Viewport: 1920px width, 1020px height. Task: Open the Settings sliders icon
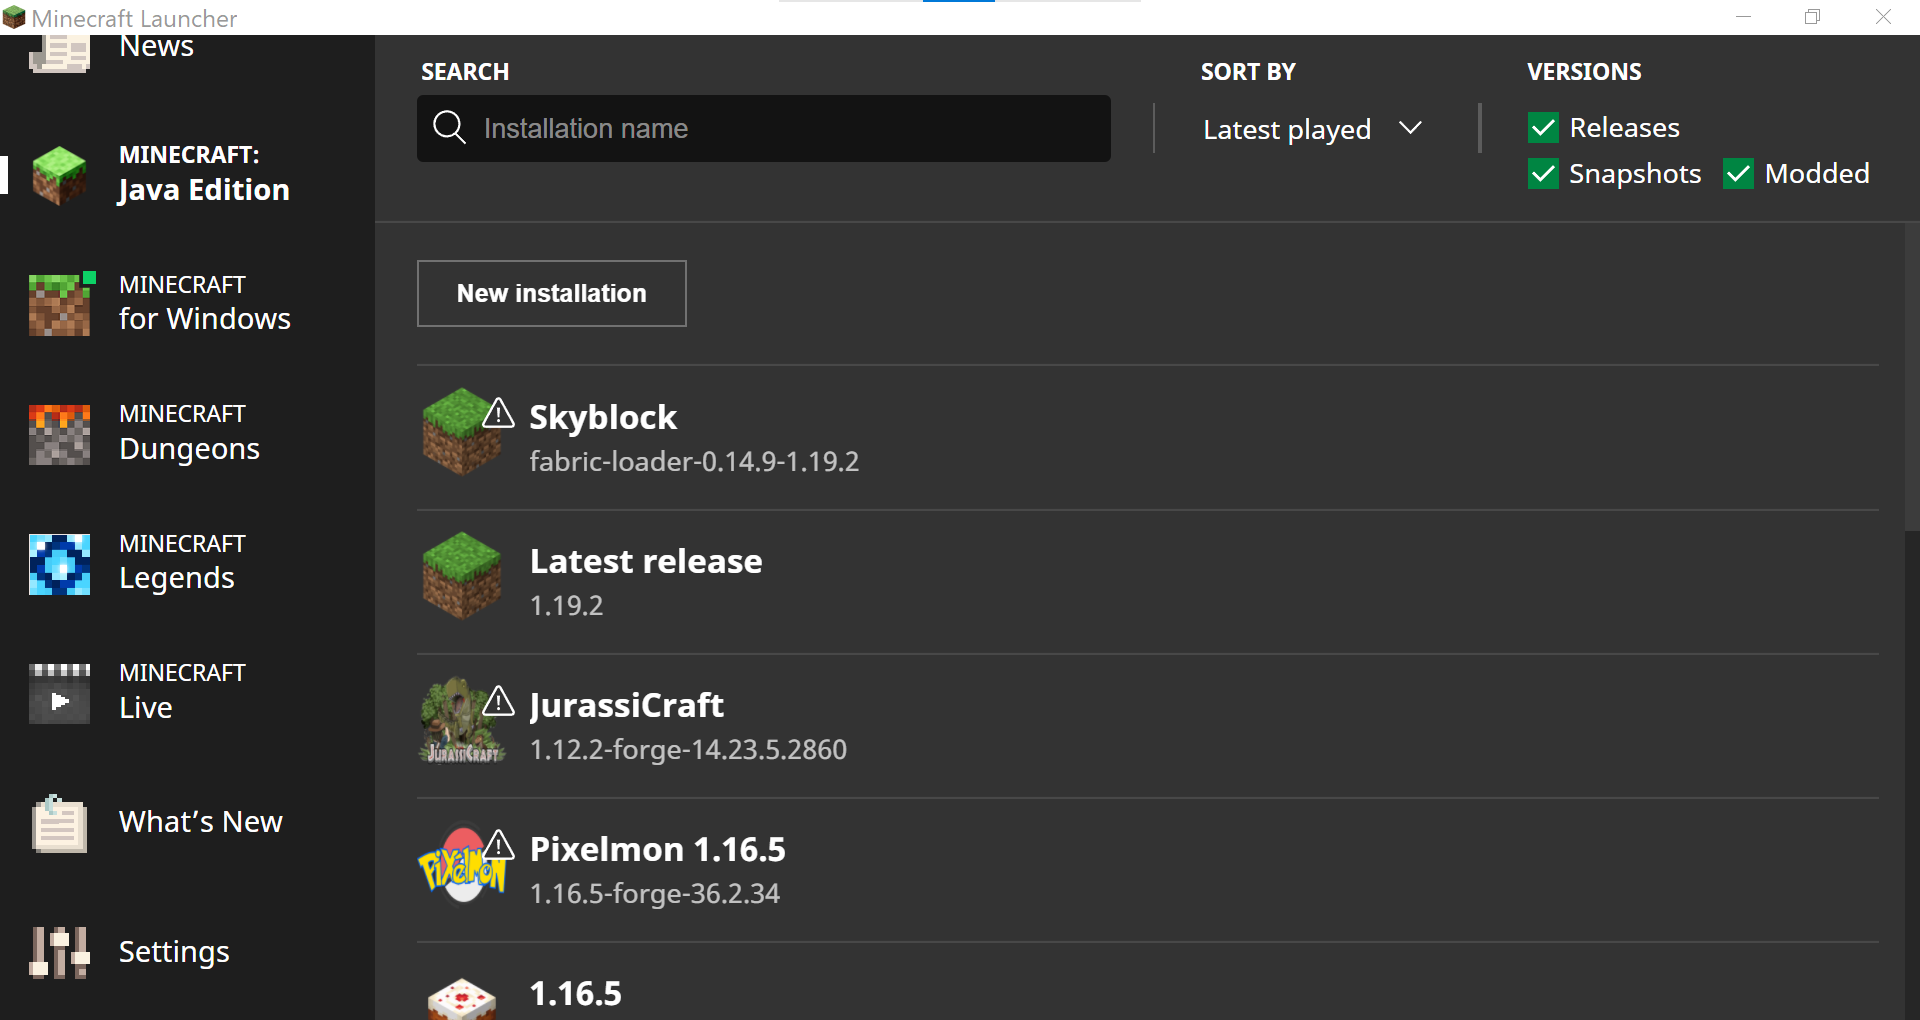pos(59,952)
